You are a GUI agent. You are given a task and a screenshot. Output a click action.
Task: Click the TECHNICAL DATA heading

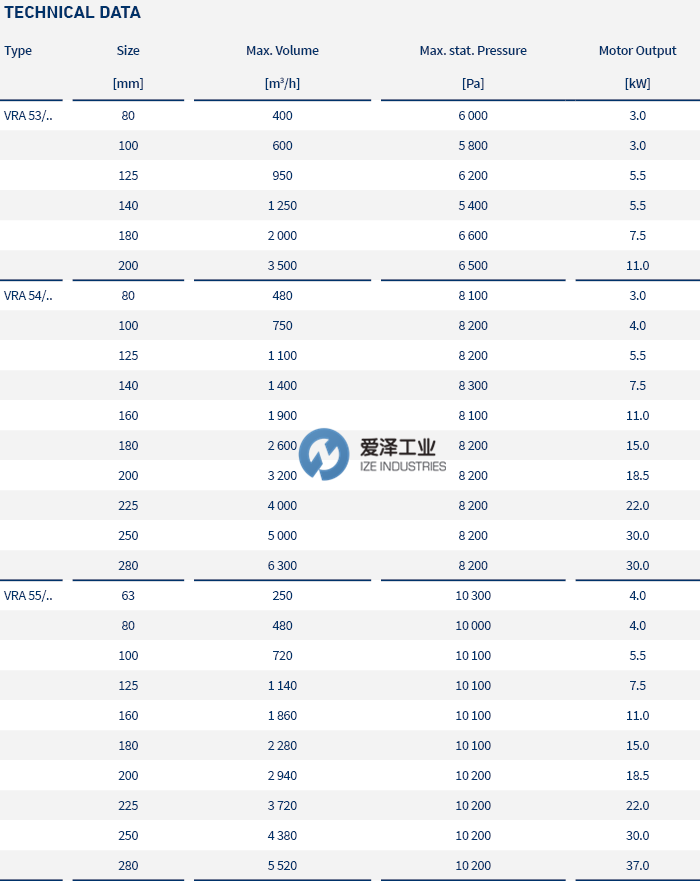click(x=72, y=13)
